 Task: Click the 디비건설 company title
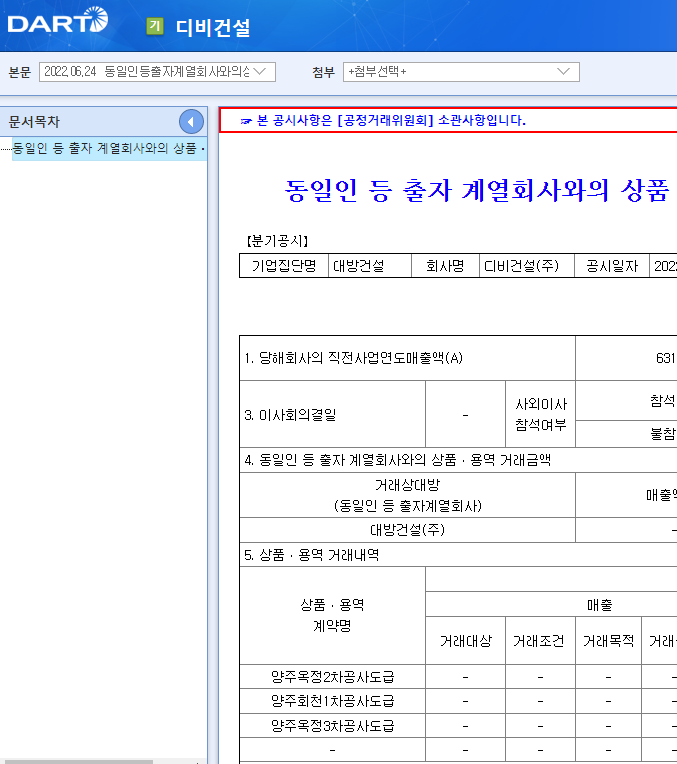(x=213, y=27)
